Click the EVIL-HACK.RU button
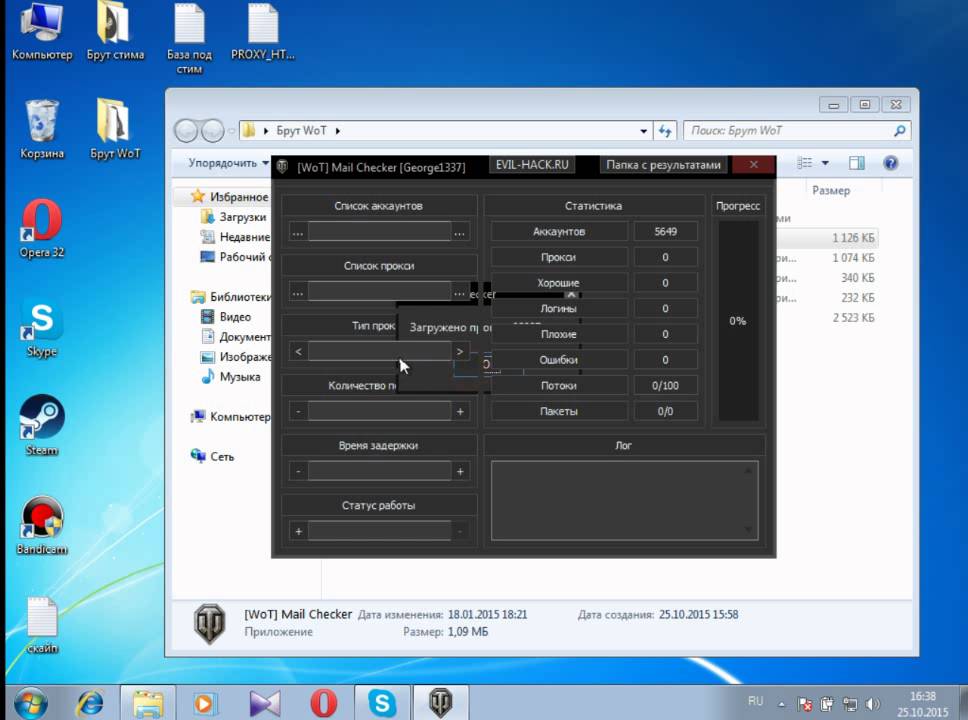968x720 pixels. click(x=532, y=165)
